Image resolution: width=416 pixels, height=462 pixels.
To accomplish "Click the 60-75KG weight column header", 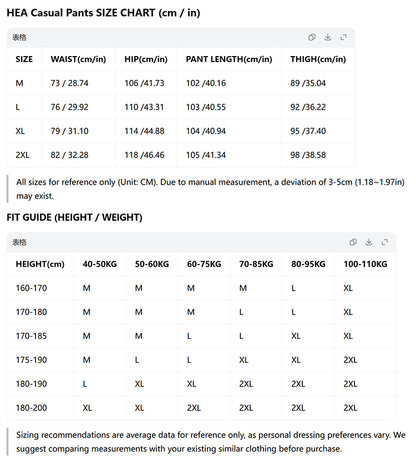I will point(204,264).
